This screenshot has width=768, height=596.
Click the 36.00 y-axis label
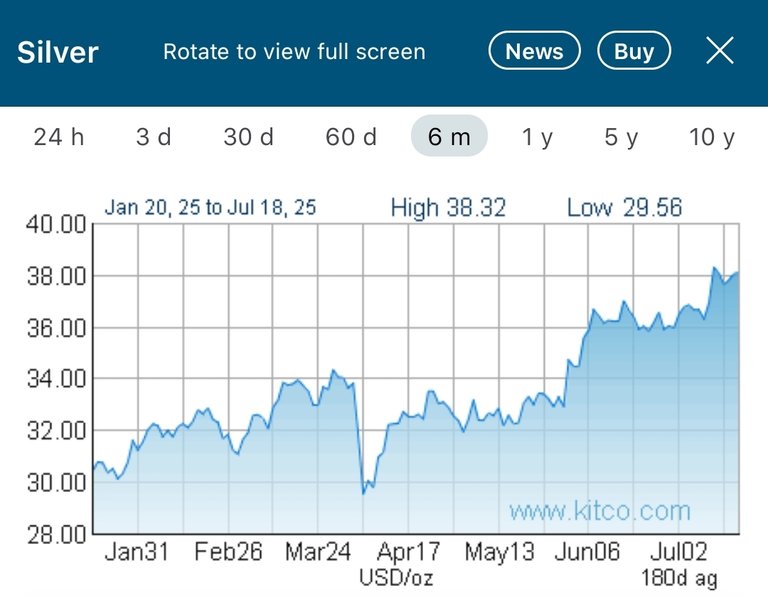click(x=56, y=328)
